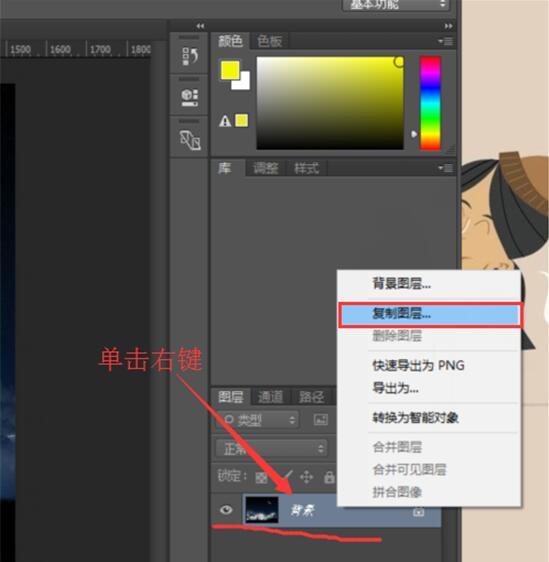Select the lock position move icon
The width and height of the screenshot is (549, 562).
[x=306, y=477]
